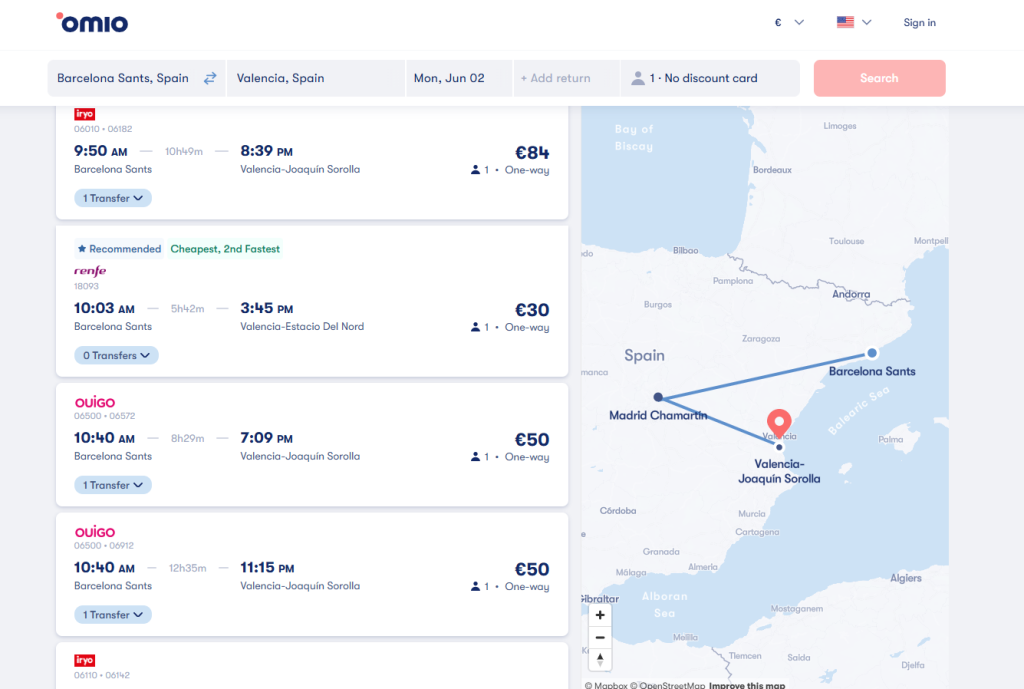The height and width of the screenshot is (689, 1024).
Task: Expand 1 Transfer on the 9:50 AM trip
Action: click(x=112, y=198)
